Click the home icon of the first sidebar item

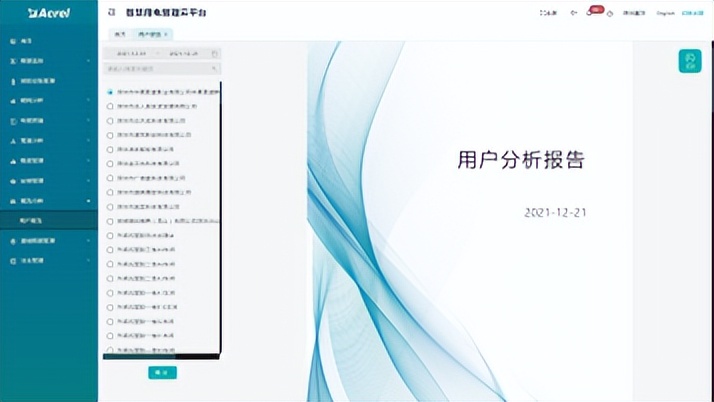pyautogui.click(x=13, y=41)
